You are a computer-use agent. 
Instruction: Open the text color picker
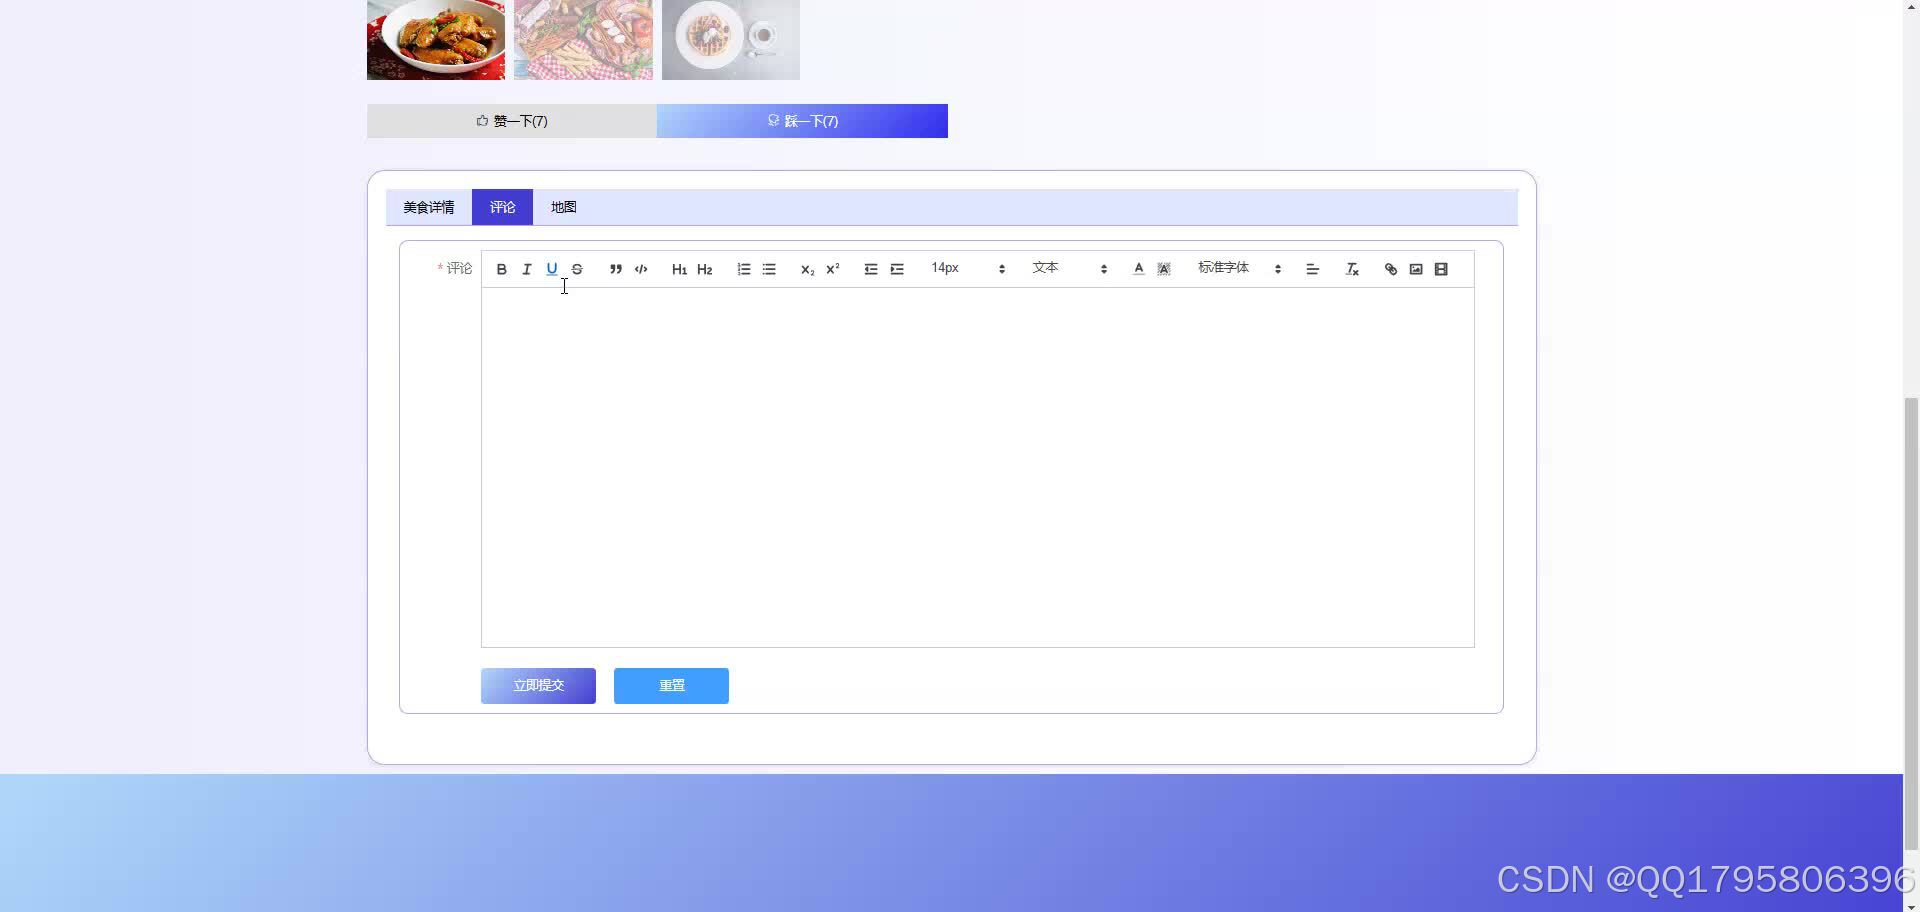pyautogui.click(x=1138, y=269)
